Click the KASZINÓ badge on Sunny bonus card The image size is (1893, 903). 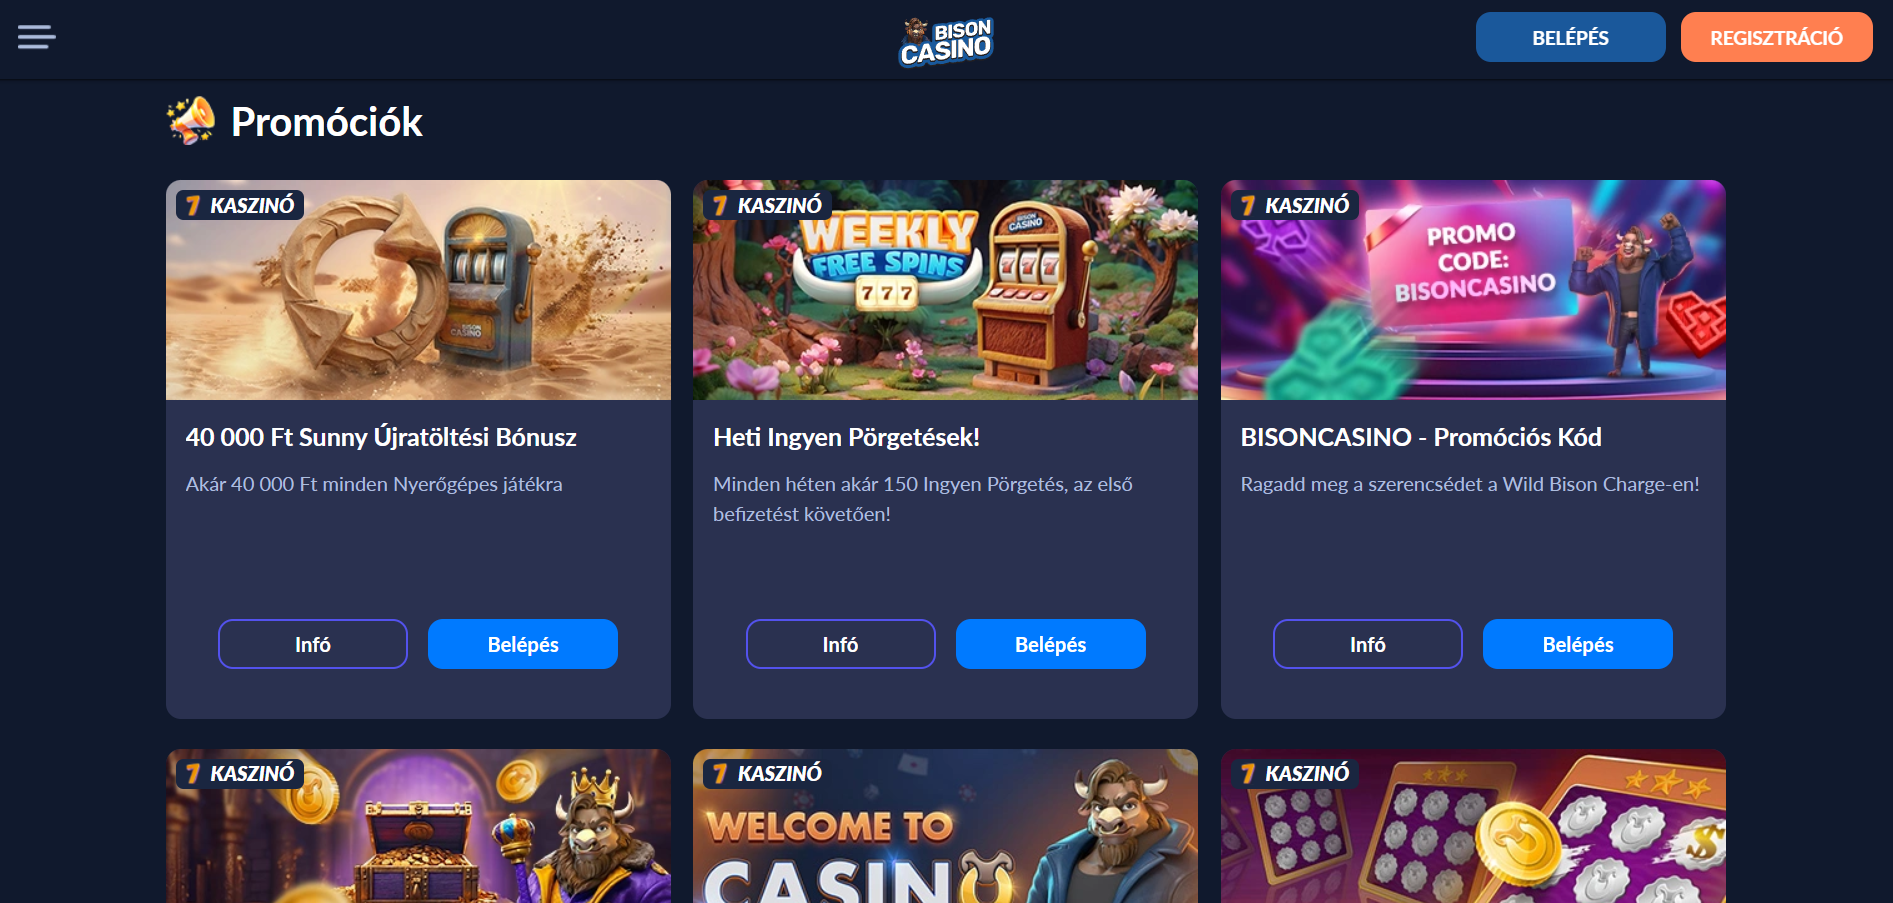(240, 205)
